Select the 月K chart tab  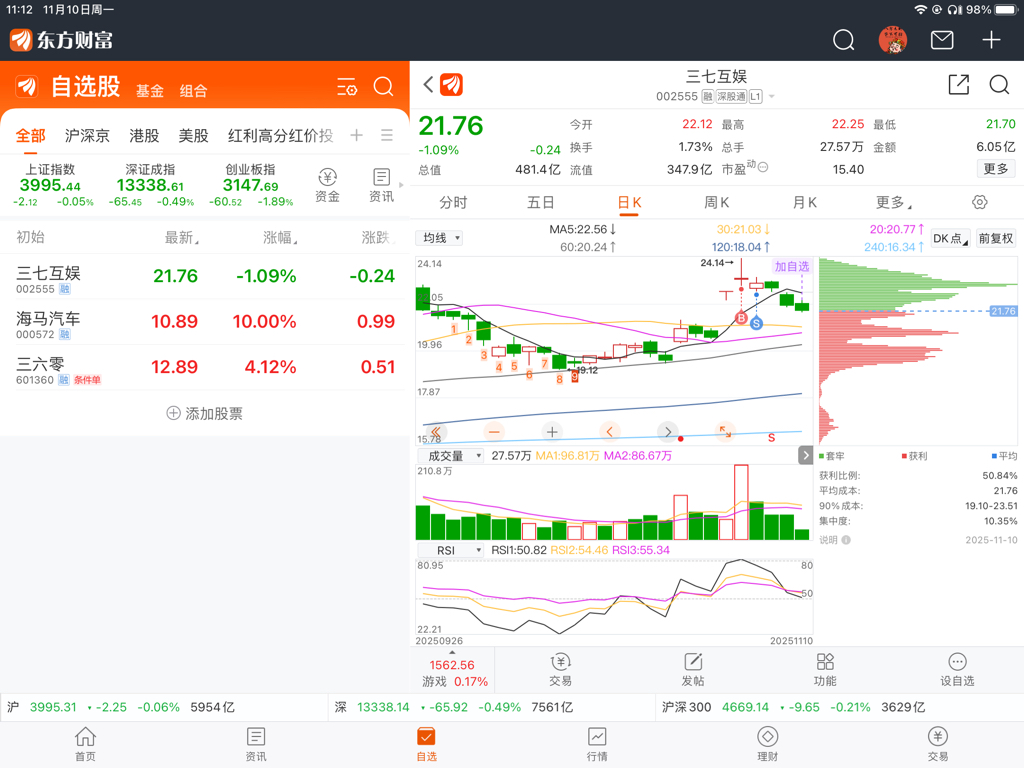805,202
